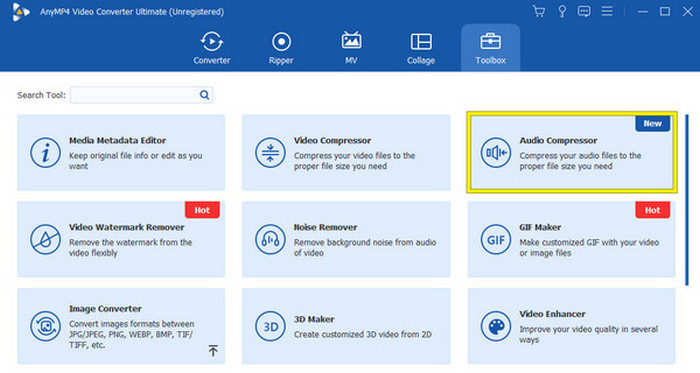Open Media Metadata Editor title
The width and height of the screenshot is (700, 373).
117,141
